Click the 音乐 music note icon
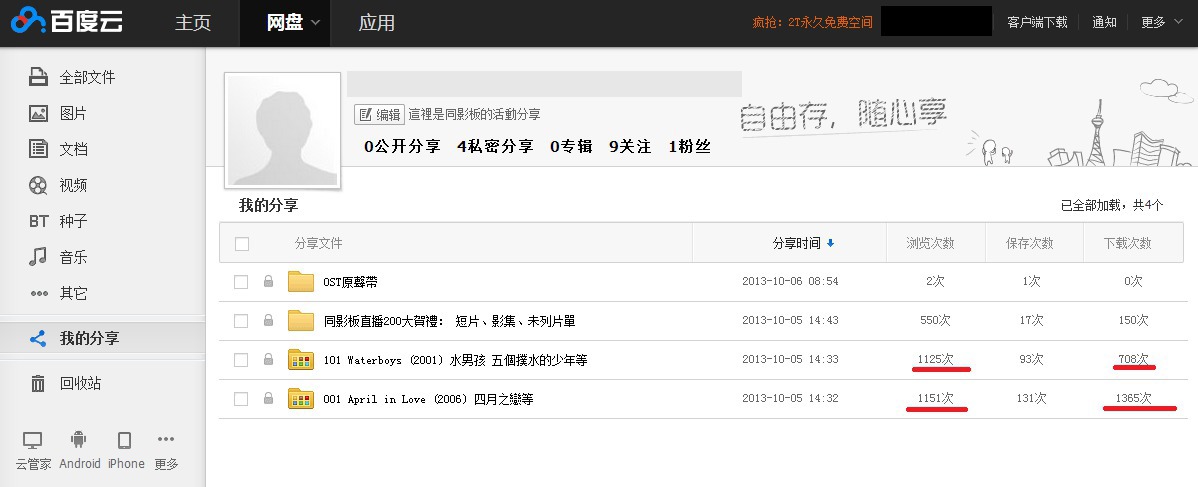 tap(37, 257)
